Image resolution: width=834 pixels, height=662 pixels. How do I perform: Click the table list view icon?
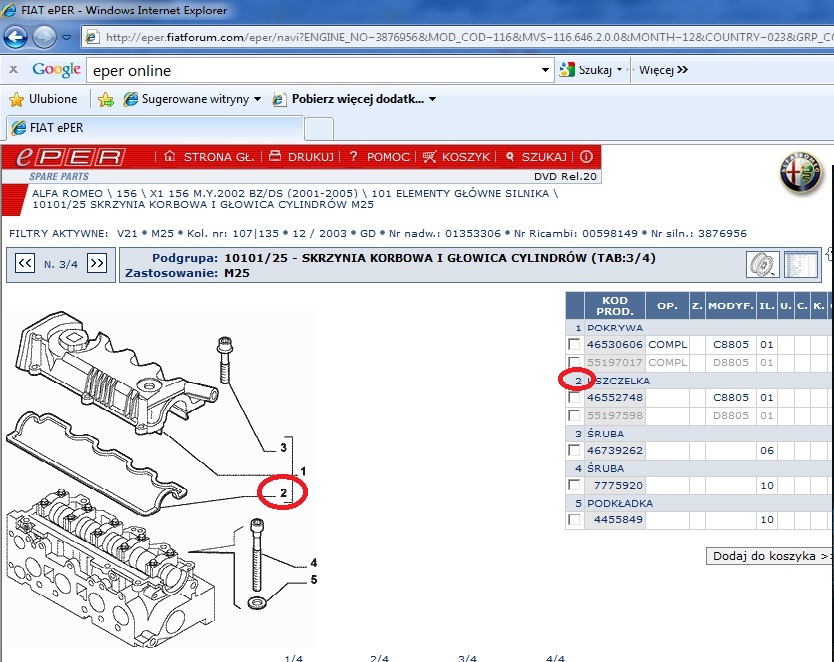tap(800, 264)
